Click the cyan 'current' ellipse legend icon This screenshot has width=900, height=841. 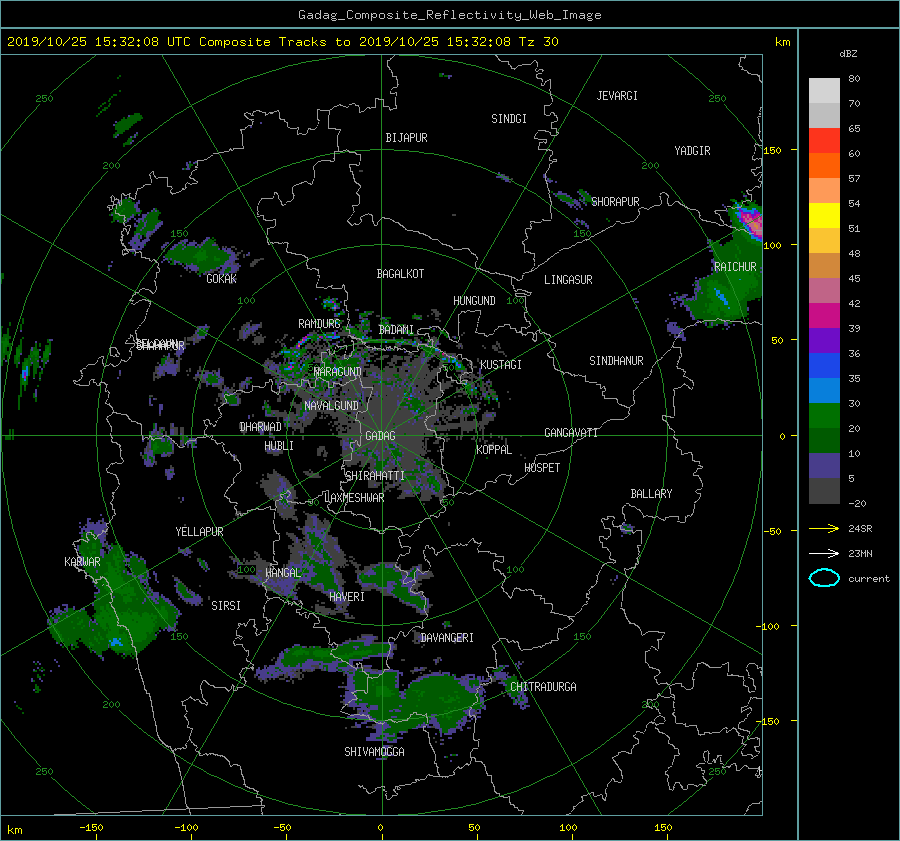click(824, 578)
